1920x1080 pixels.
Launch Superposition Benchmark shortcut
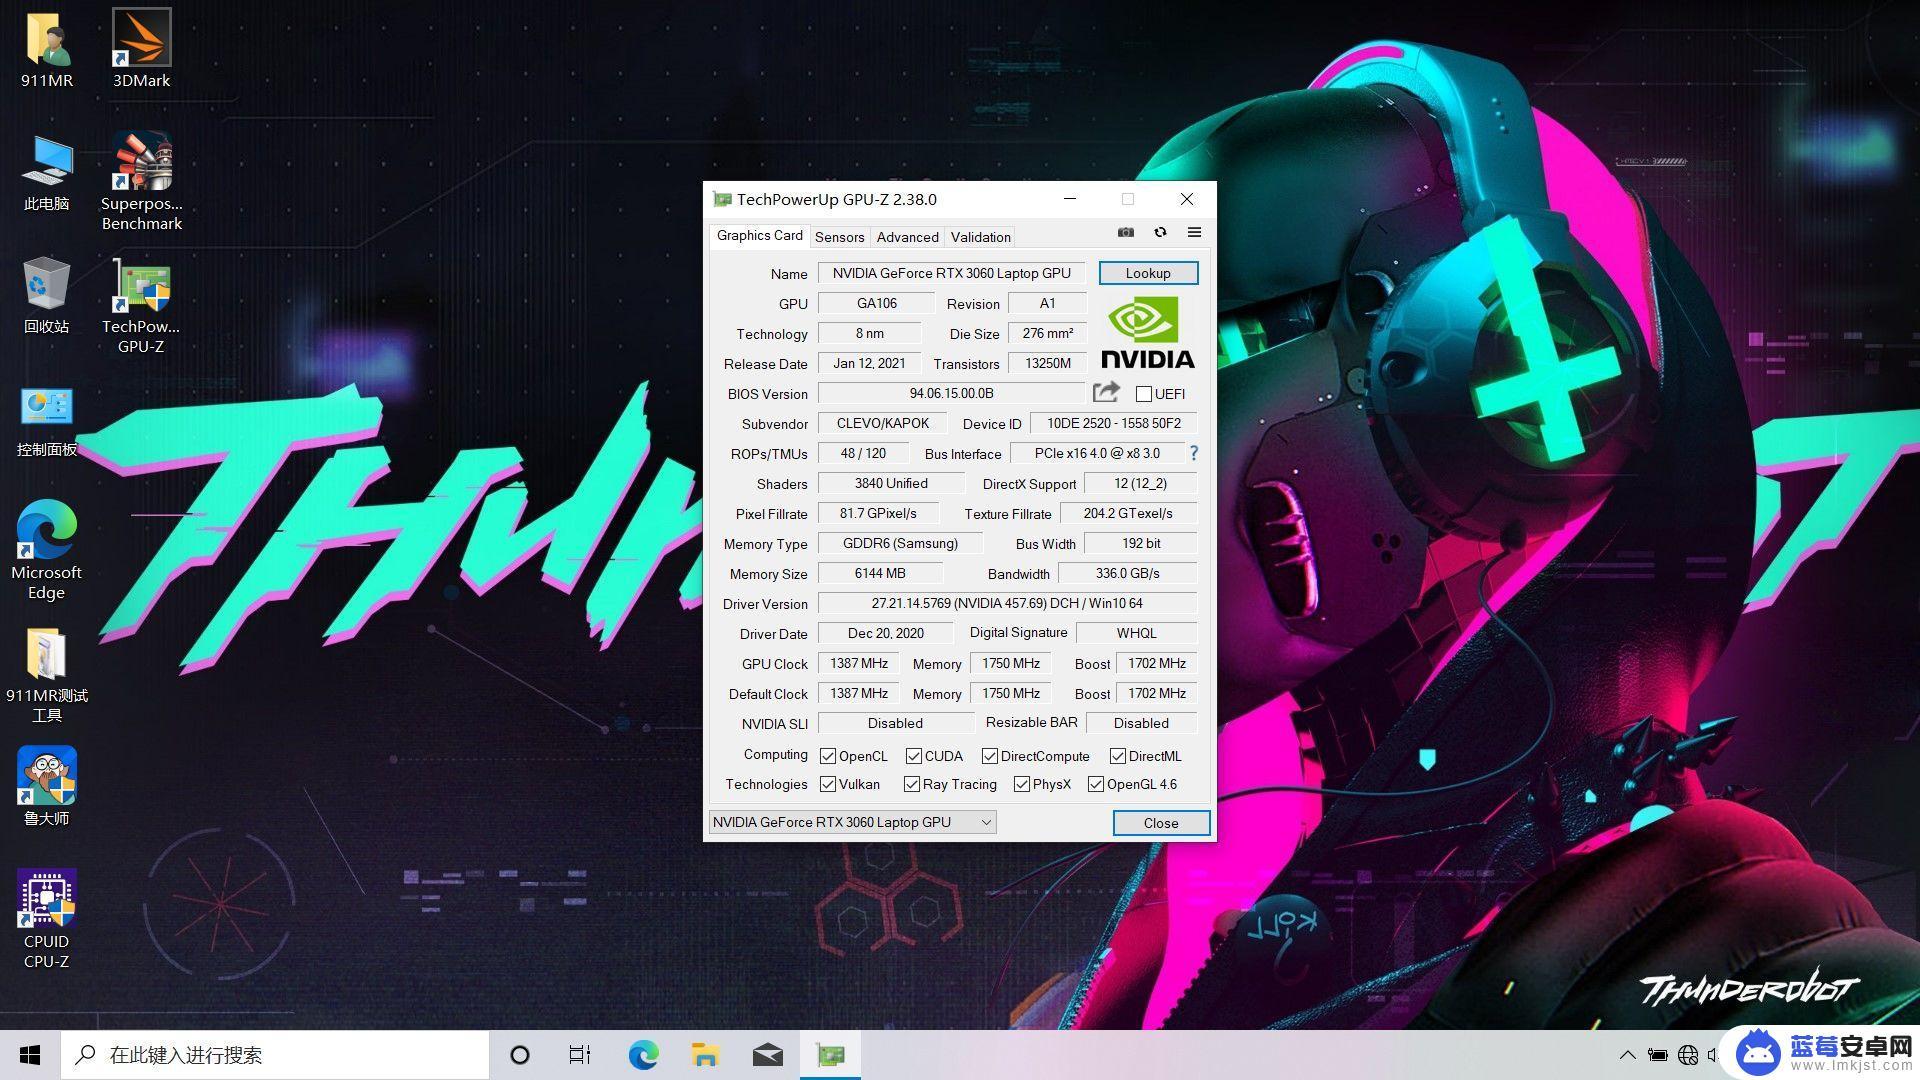point(141,182)
